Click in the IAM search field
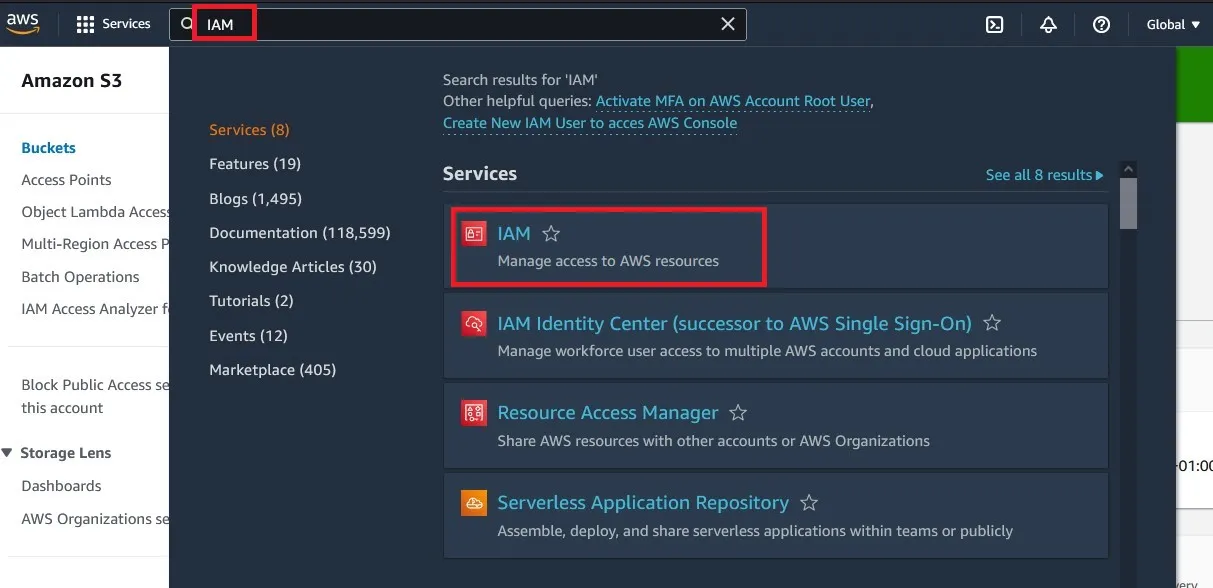The image size is (1213, 588). (457, 24)
